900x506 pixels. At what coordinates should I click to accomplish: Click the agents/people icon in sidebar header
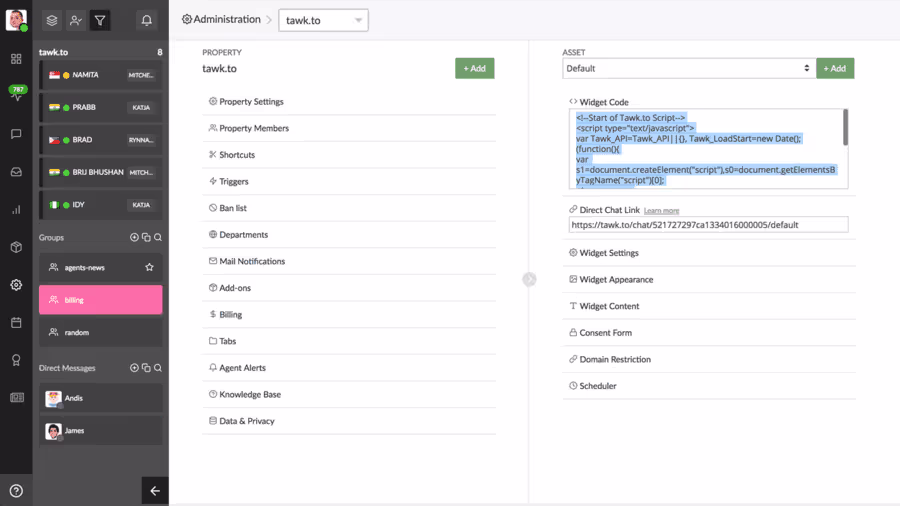tap(76, 21)
